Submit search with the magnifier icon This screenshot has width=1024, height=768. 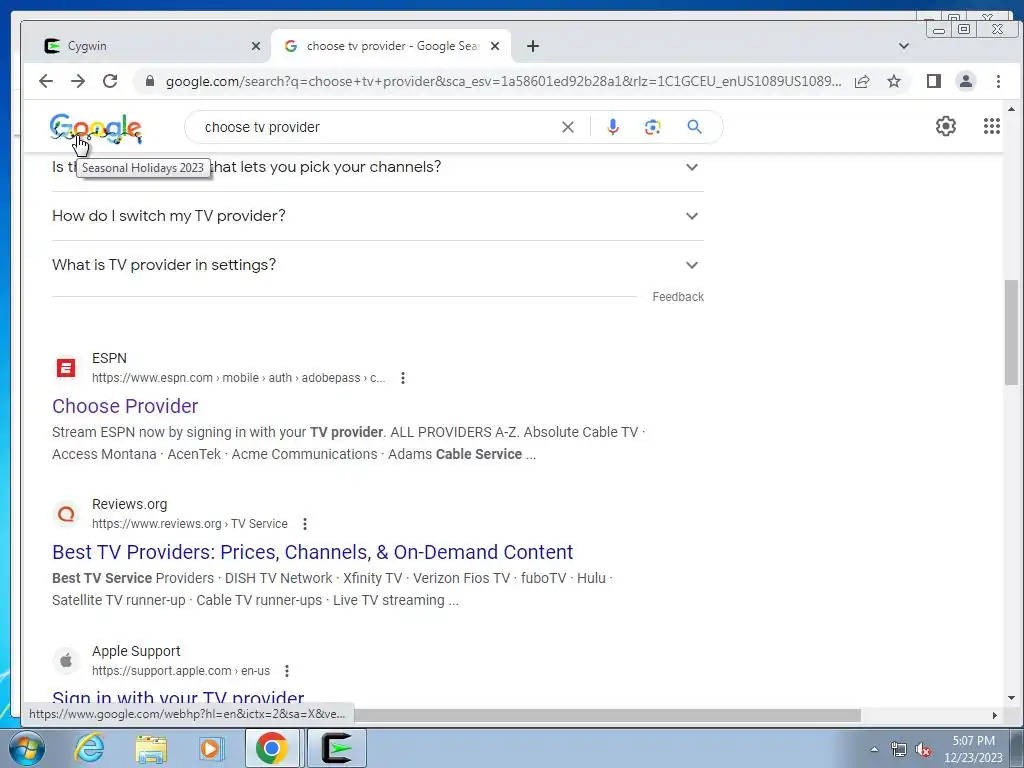point(694,127)
